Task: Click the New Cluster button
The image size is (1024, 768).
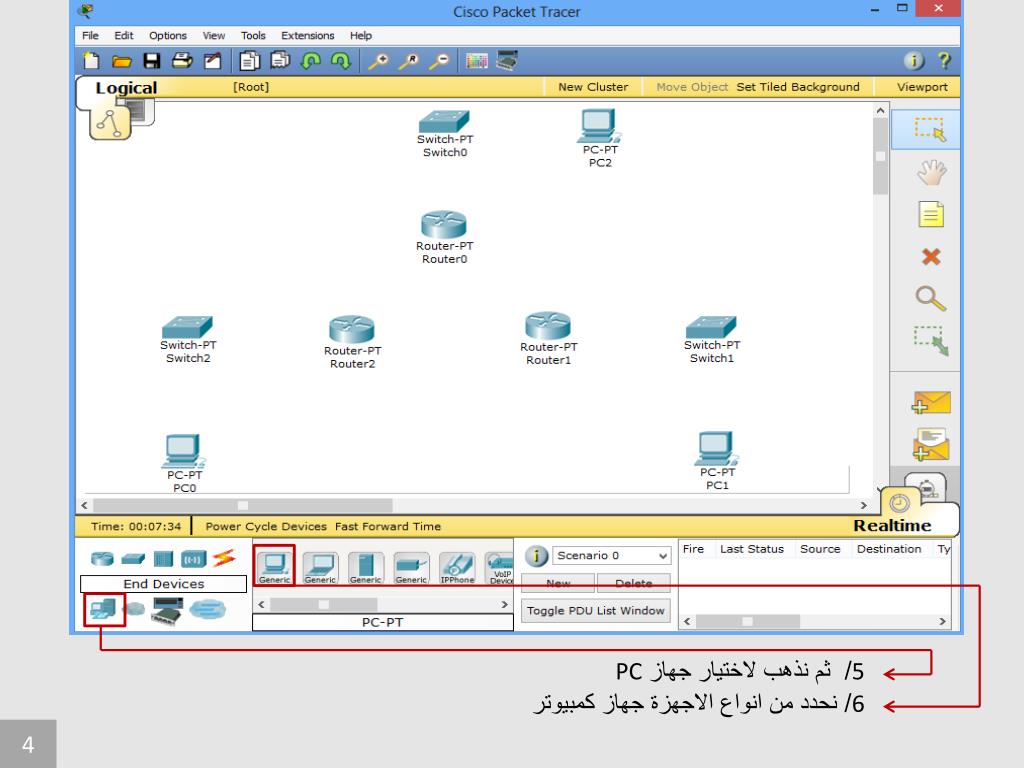Action: (x=593, y=87)
